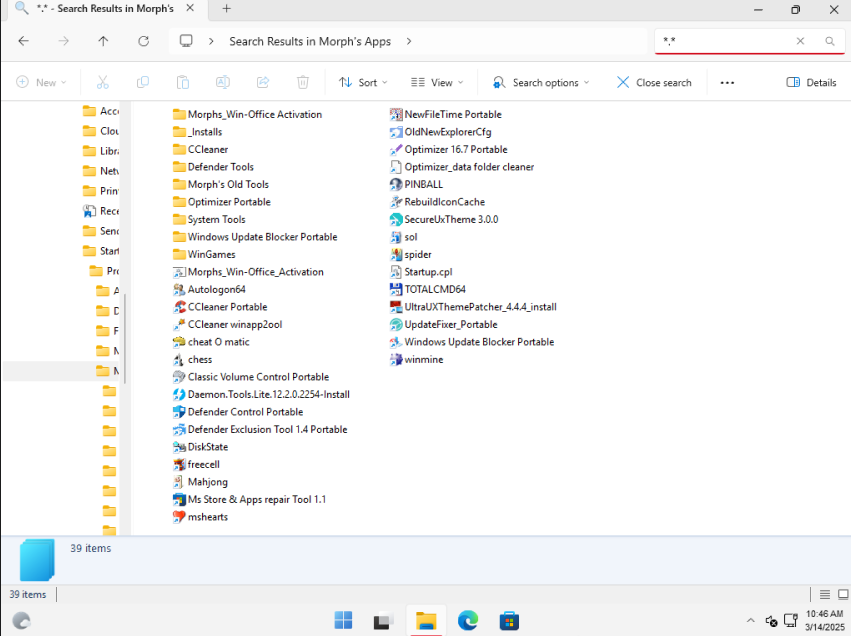Expand the address bar chevron after Morph's Apps

[x=409, y=41]
